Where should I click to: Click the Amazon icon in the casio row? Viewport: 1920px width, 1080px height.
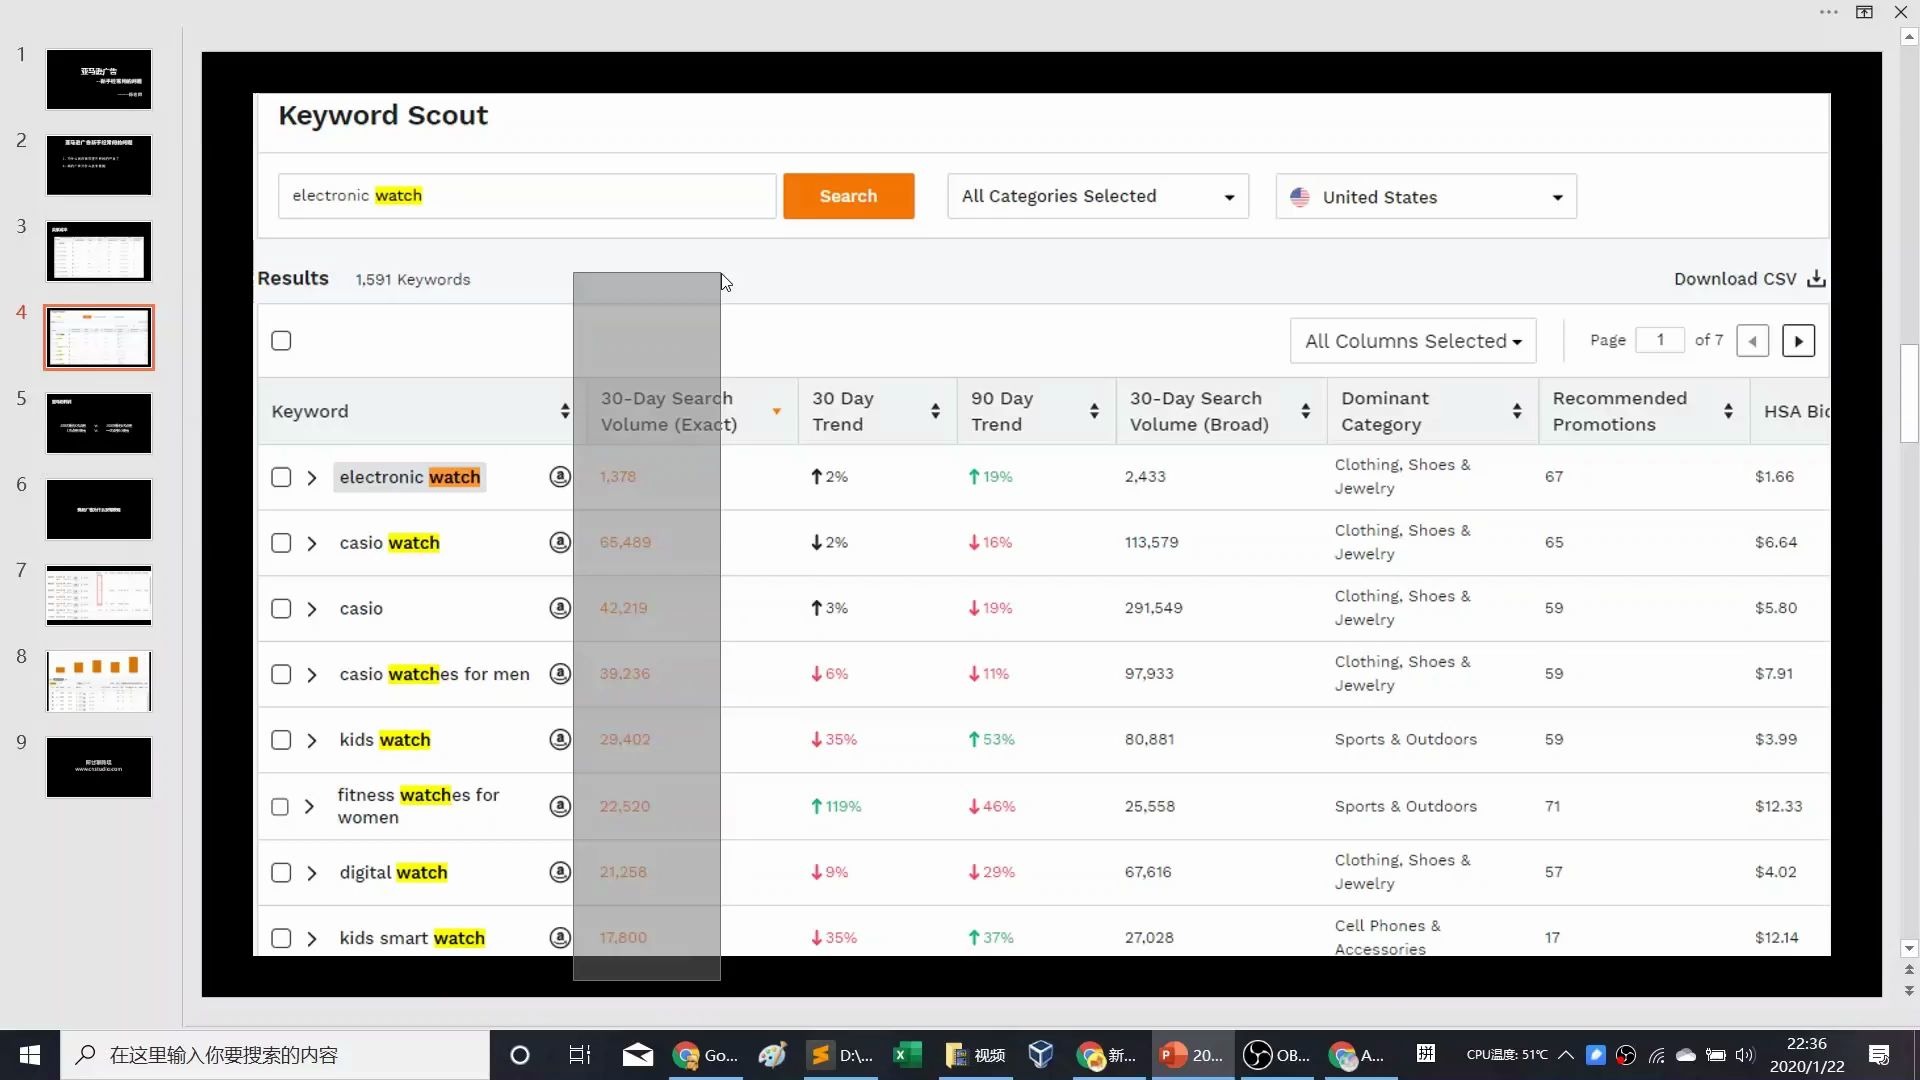pyautogui.click(x=560, y=608)
